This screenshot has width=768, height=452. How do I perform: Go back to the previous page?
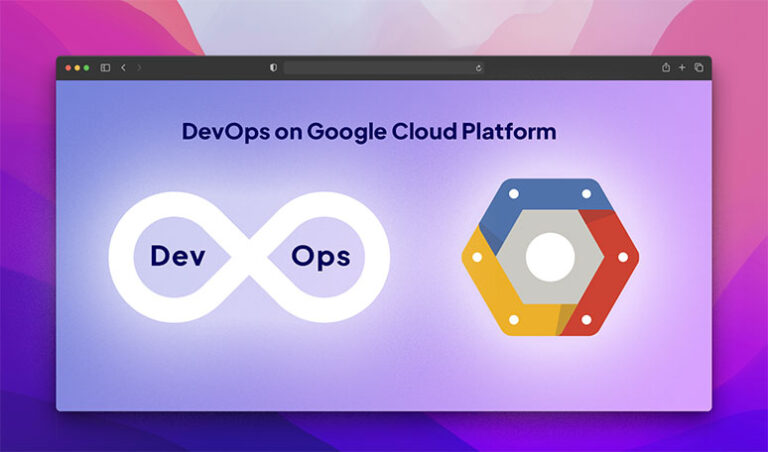point(123,68)
